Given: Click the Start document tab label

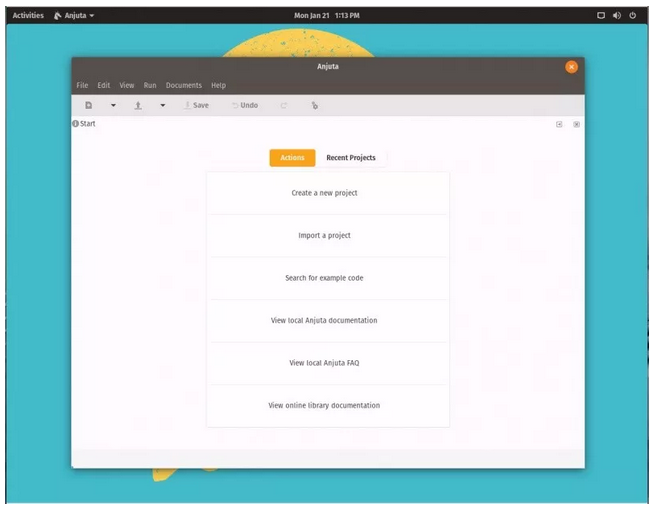Looking at the screenshot, I should click(88, 124).
